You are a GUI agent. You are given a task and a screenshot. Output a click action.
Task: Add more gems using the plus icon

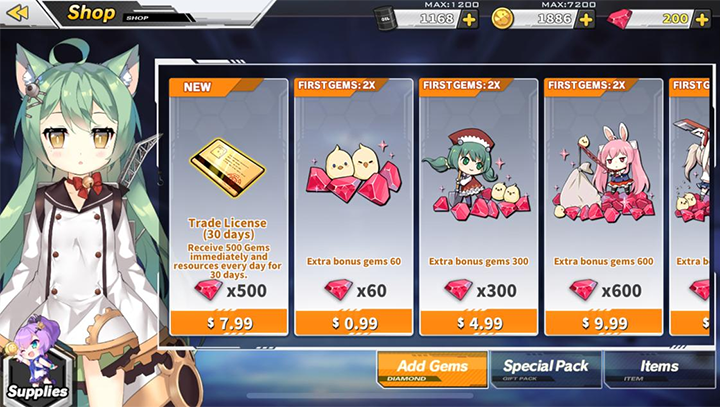pos(702,20)
